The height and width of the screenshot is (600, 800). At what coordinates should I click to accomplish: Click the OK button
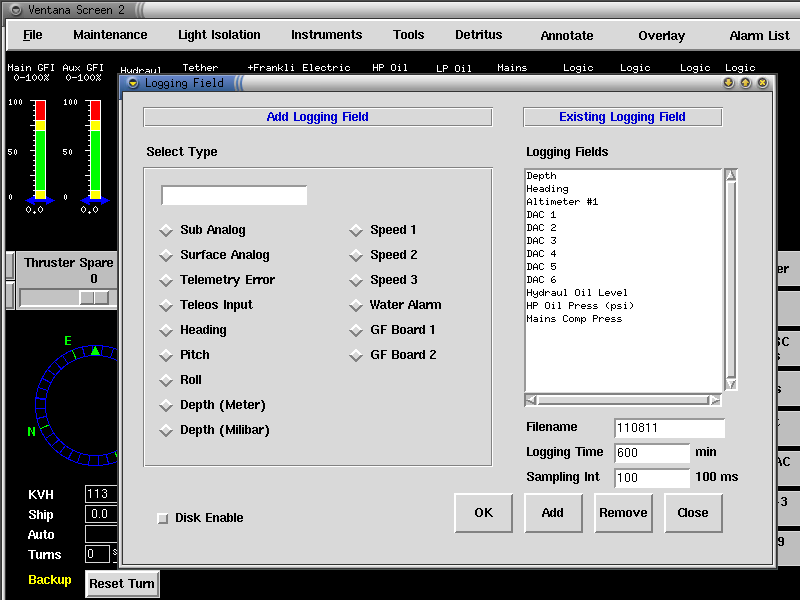[x=484, y=513]
